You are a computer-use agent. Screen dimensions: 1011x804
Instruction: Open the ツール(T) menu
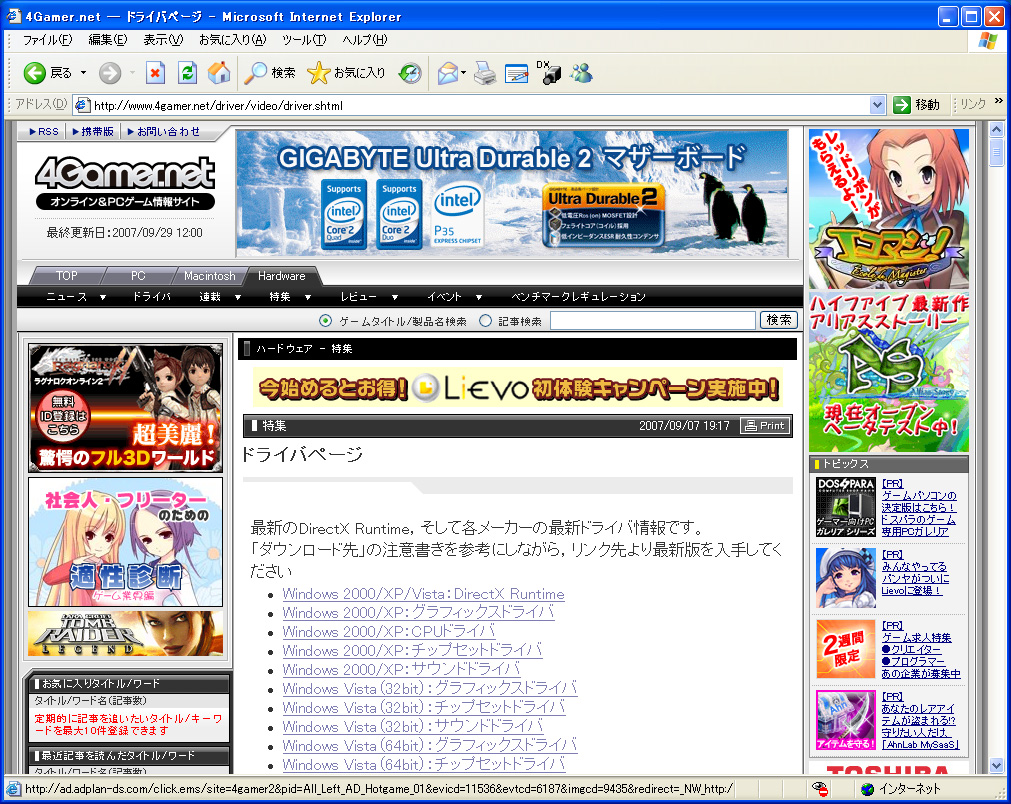click(x=304, y=40)
